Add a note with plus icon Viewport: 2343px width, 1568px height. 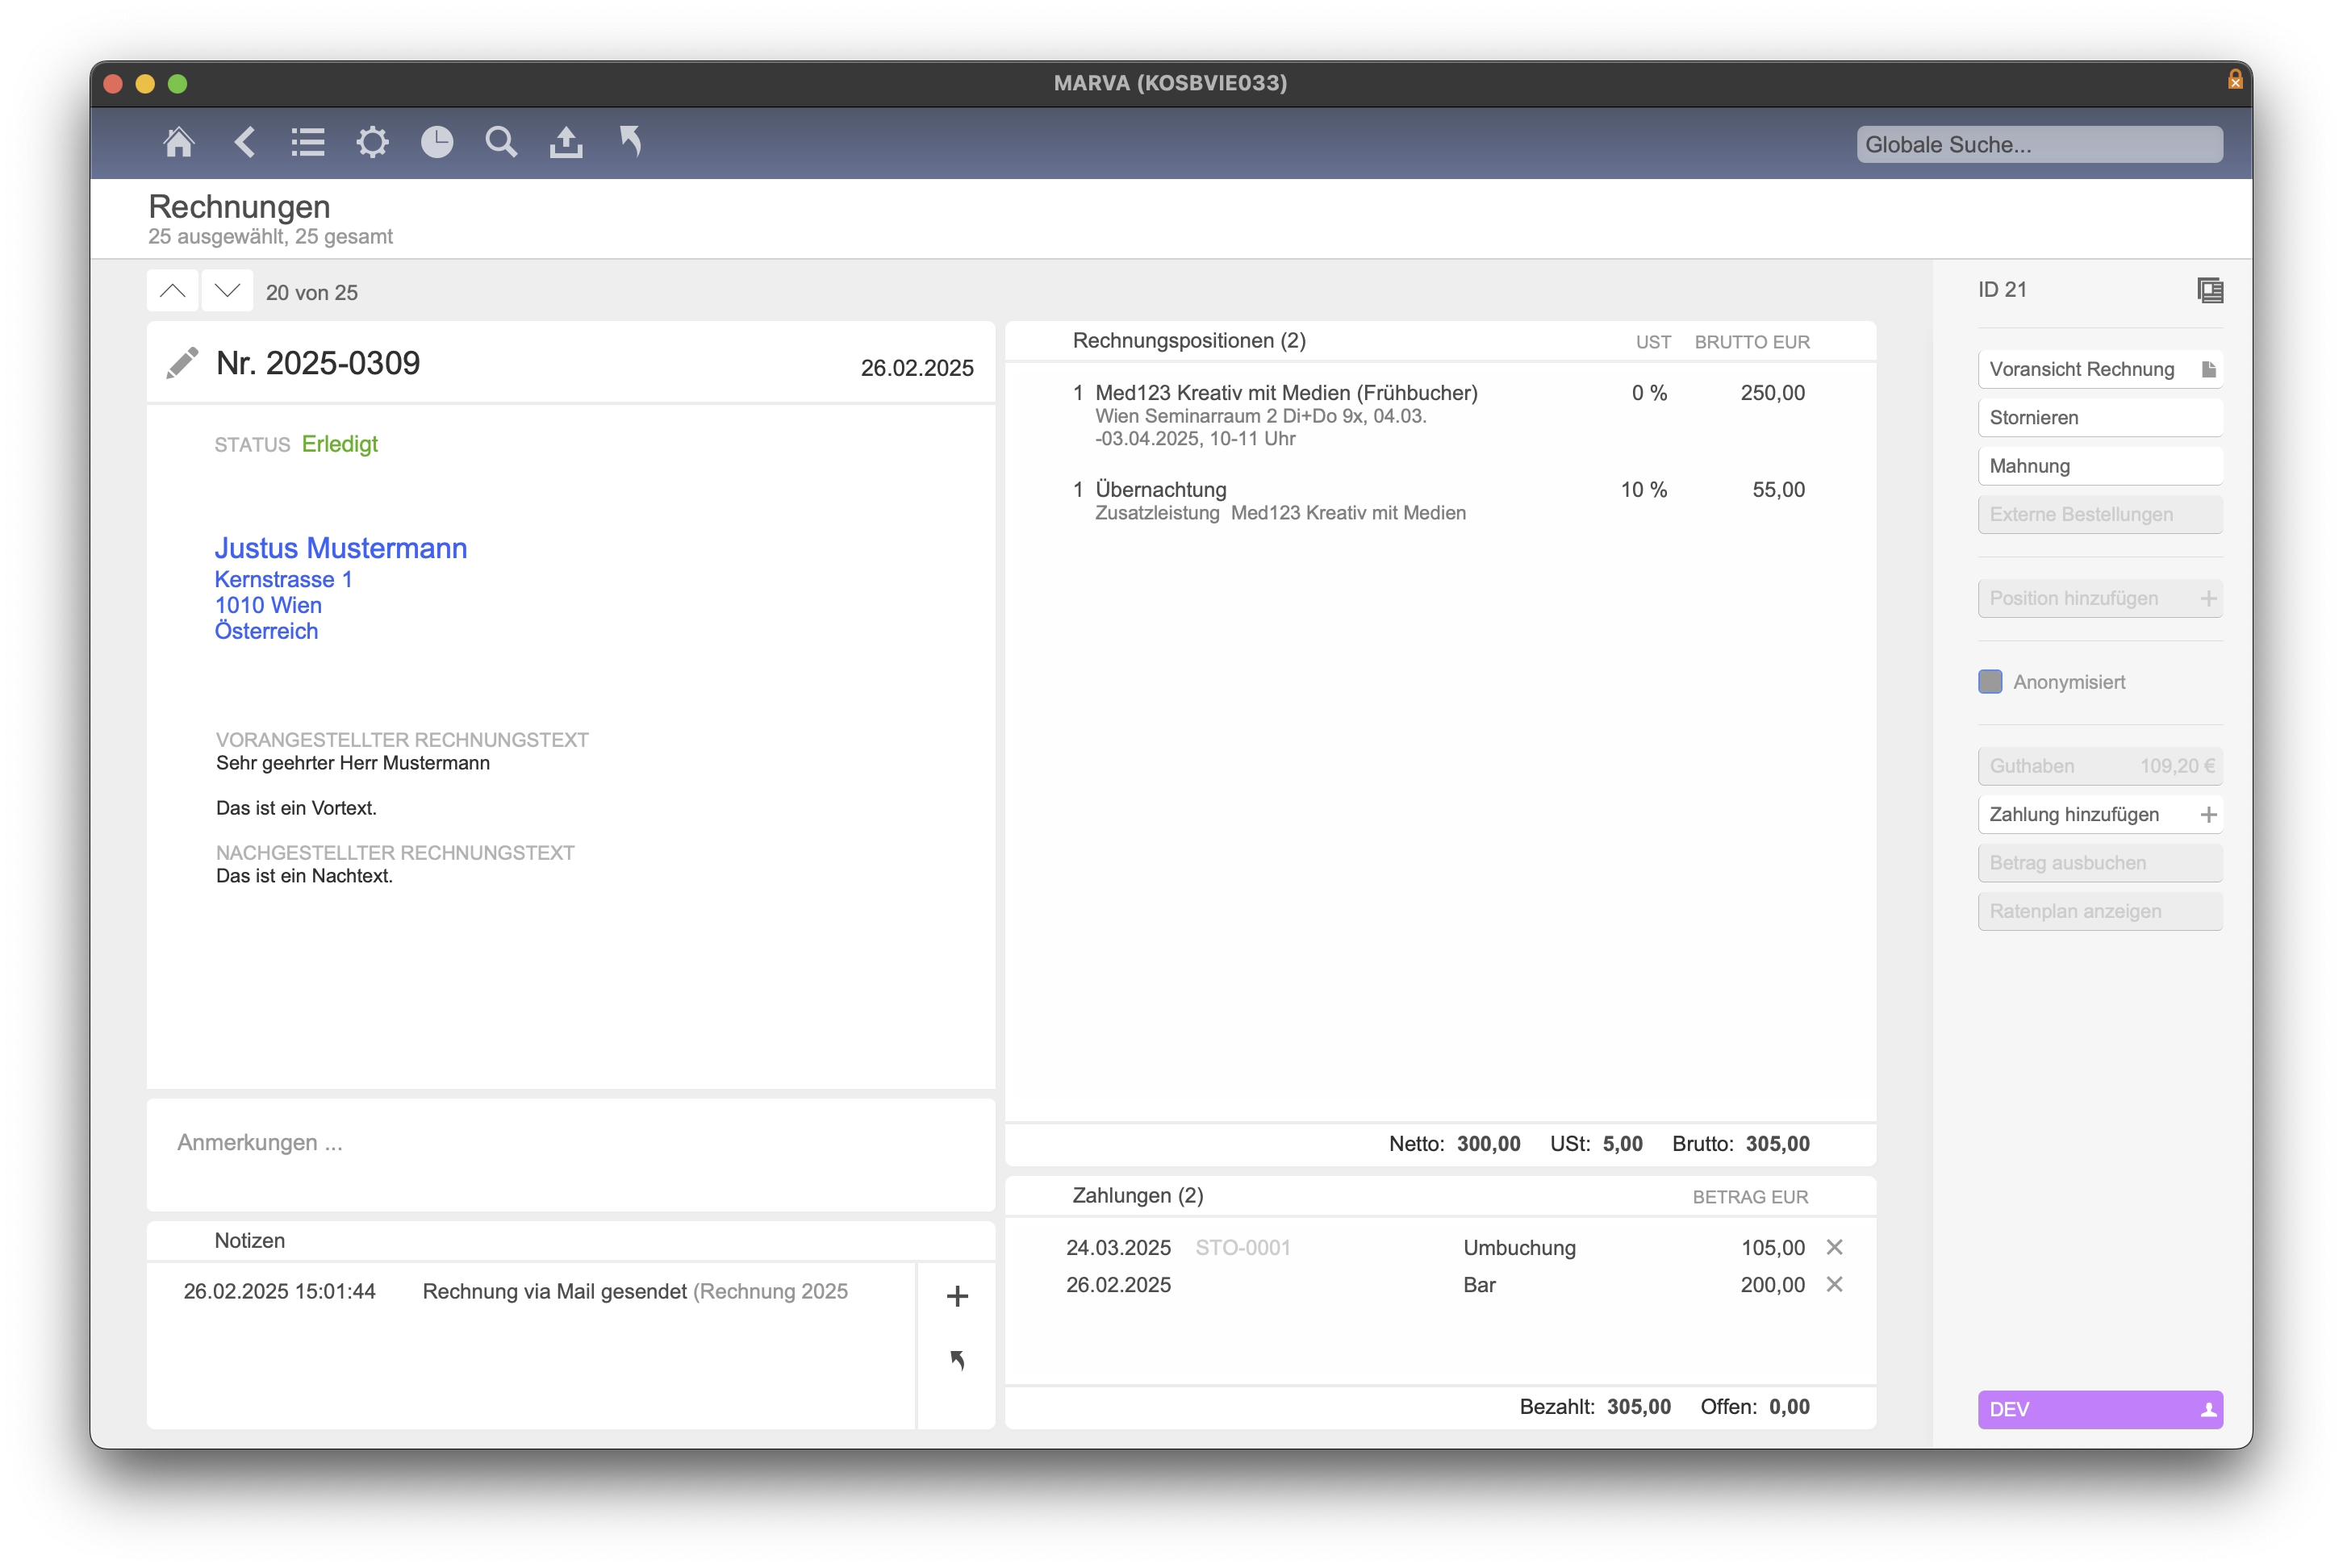tap(957, 1296)
